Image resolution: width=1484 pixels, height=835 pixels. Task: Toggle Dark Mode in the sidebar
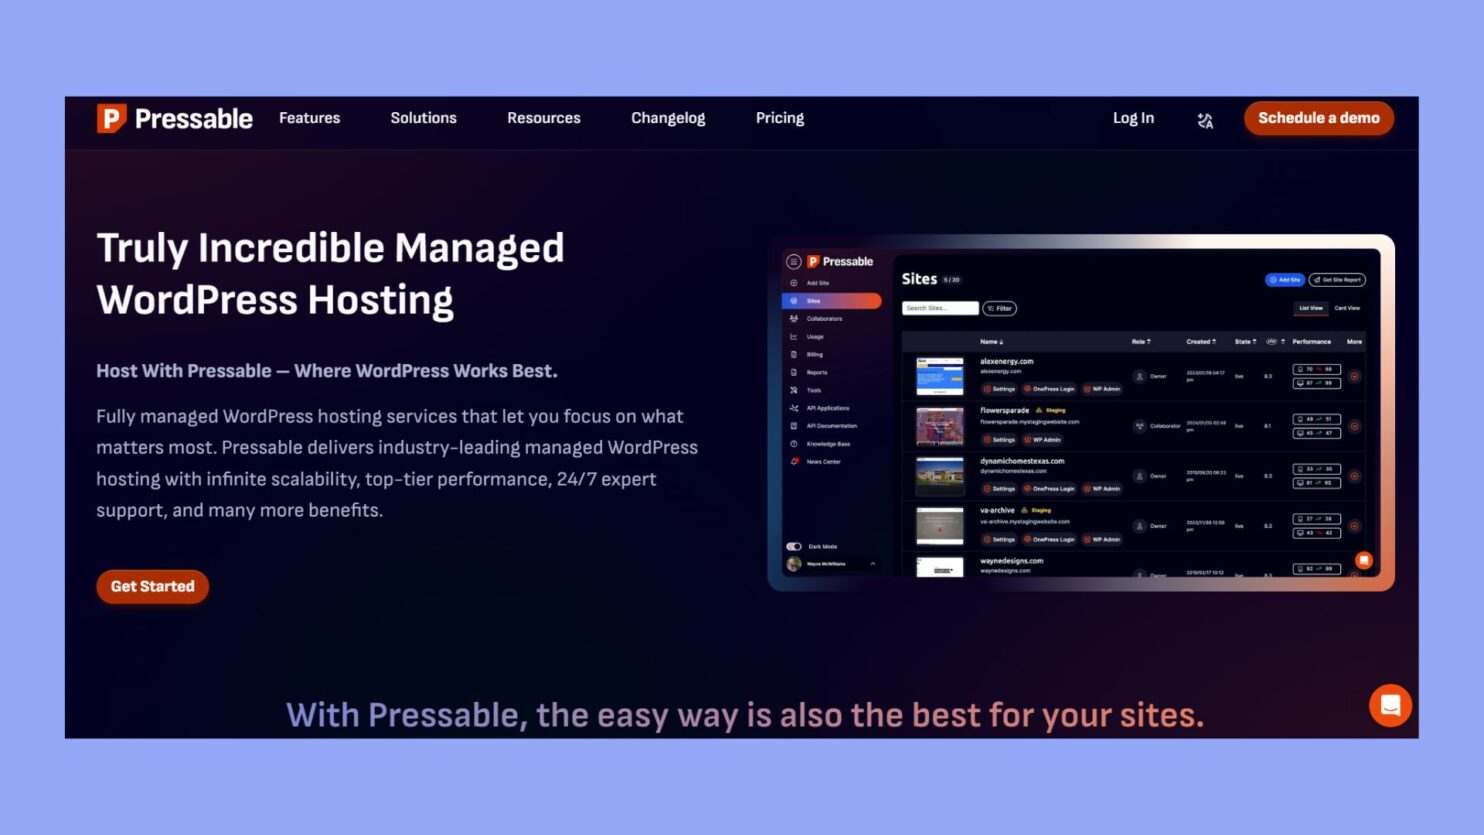pyautogui.click(x=795, y=544)
